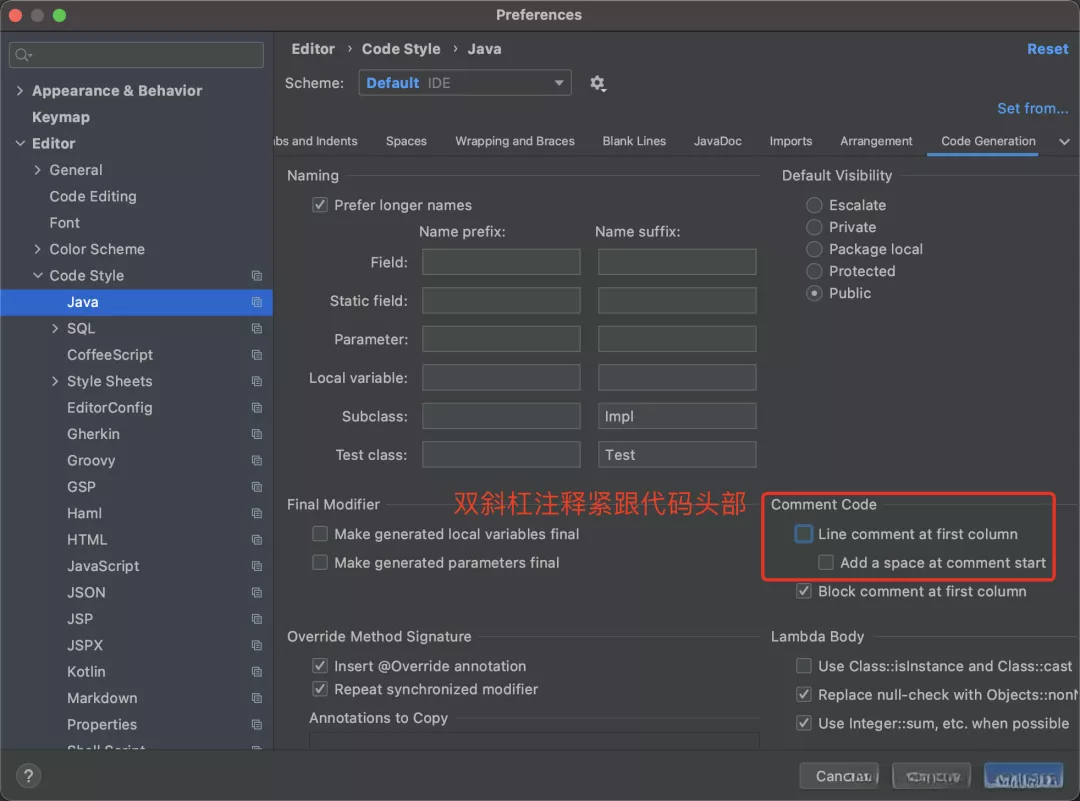Switch to the Imports tab
Viewport: 1080px width, 801px height.
(790, 141)
